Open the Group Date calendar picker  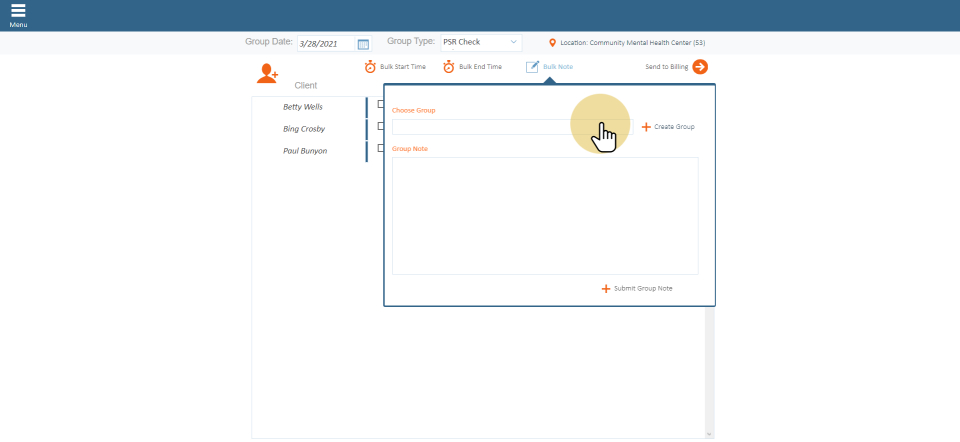363,44
